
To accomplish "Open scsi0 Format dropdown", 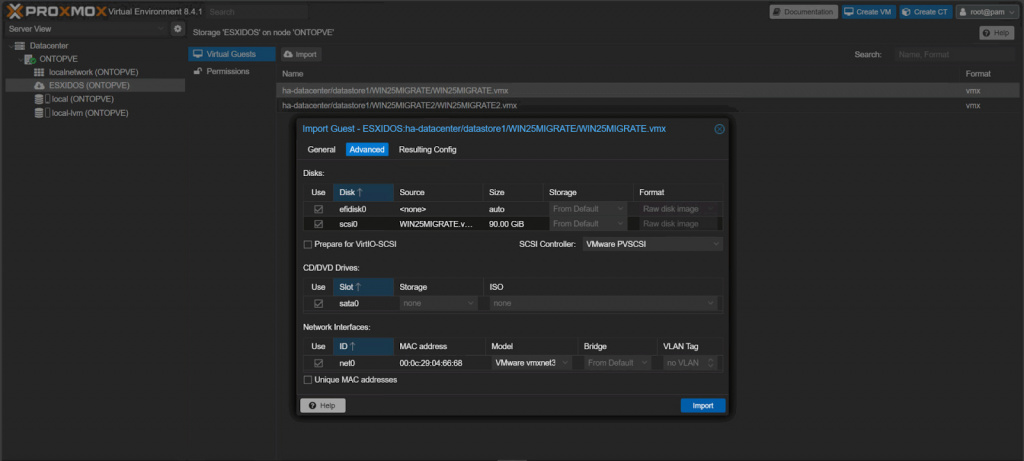I will pos(679,224).
